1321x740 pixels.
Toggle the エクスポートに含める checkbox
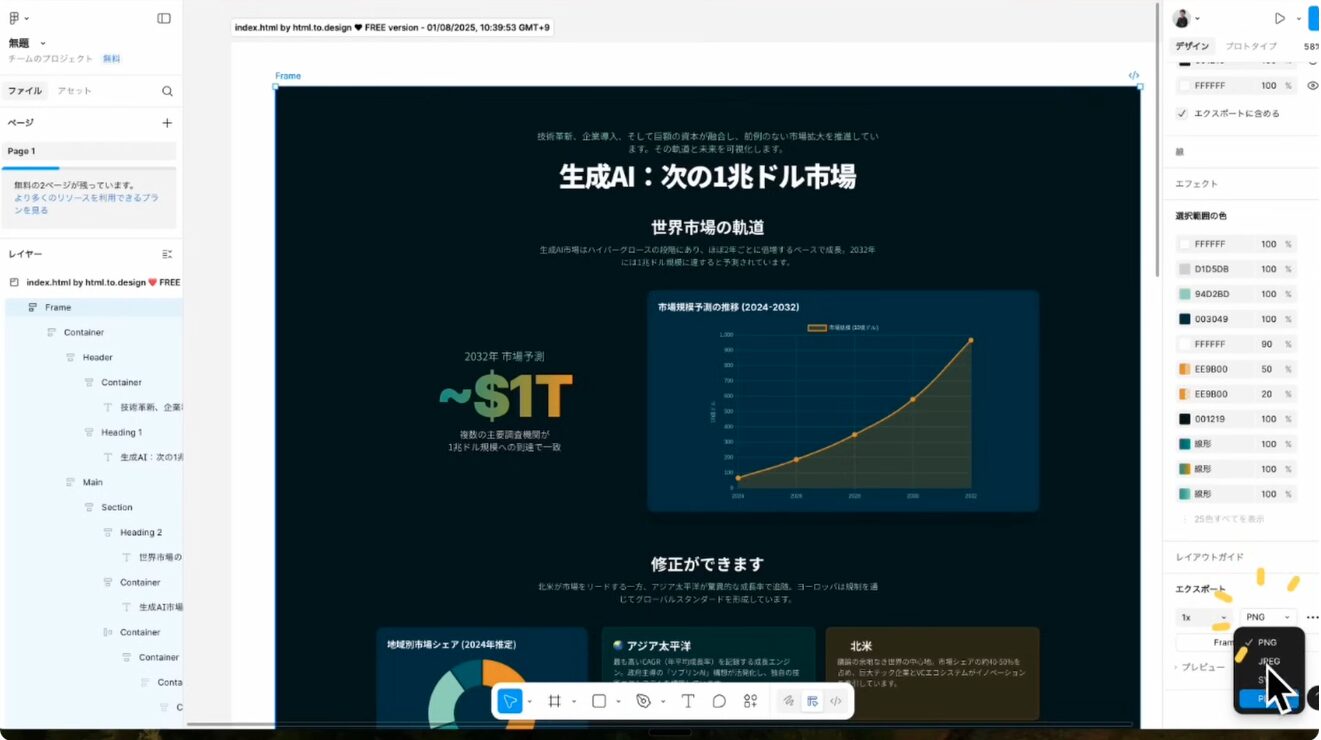coord(1182,114)
